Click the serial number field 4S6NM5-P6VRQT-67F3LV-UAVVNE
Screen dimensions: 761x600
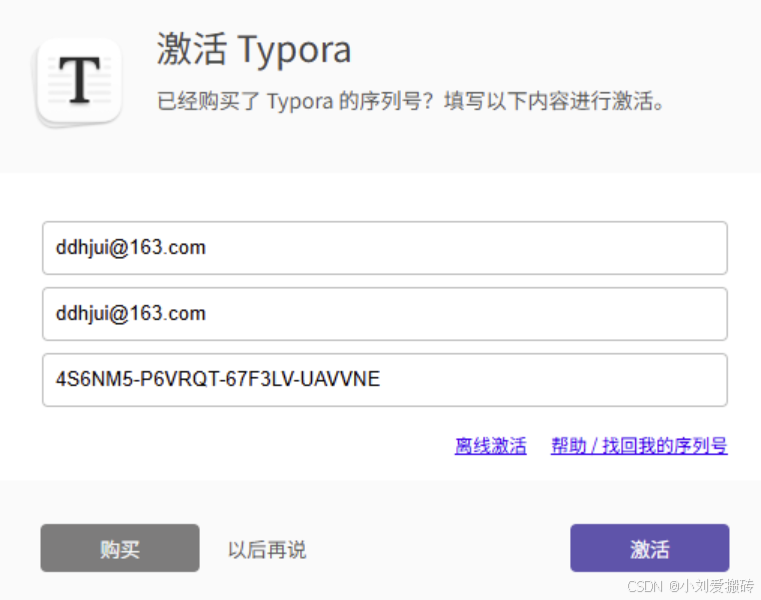[384, 380]
